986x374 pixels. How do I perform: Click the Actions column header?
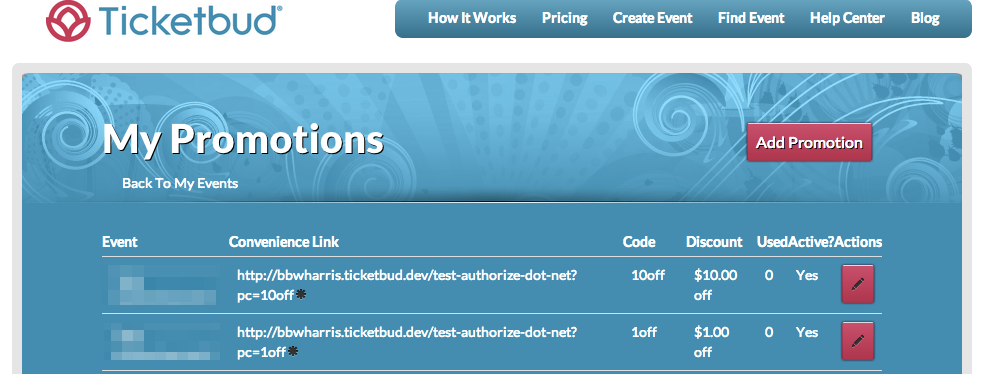[858, 242]
